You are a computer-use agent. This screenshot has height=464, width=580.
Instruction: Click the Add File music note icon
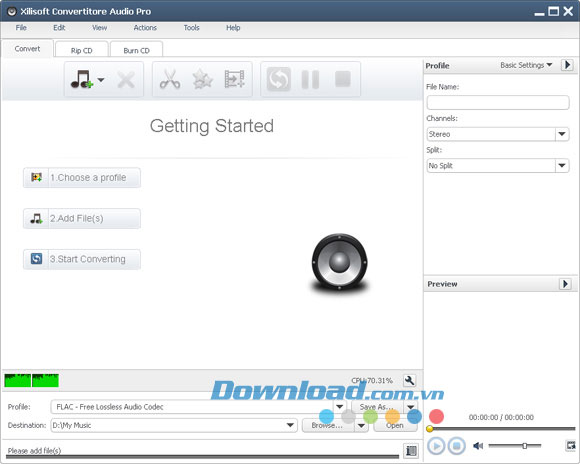coord(82,79)
